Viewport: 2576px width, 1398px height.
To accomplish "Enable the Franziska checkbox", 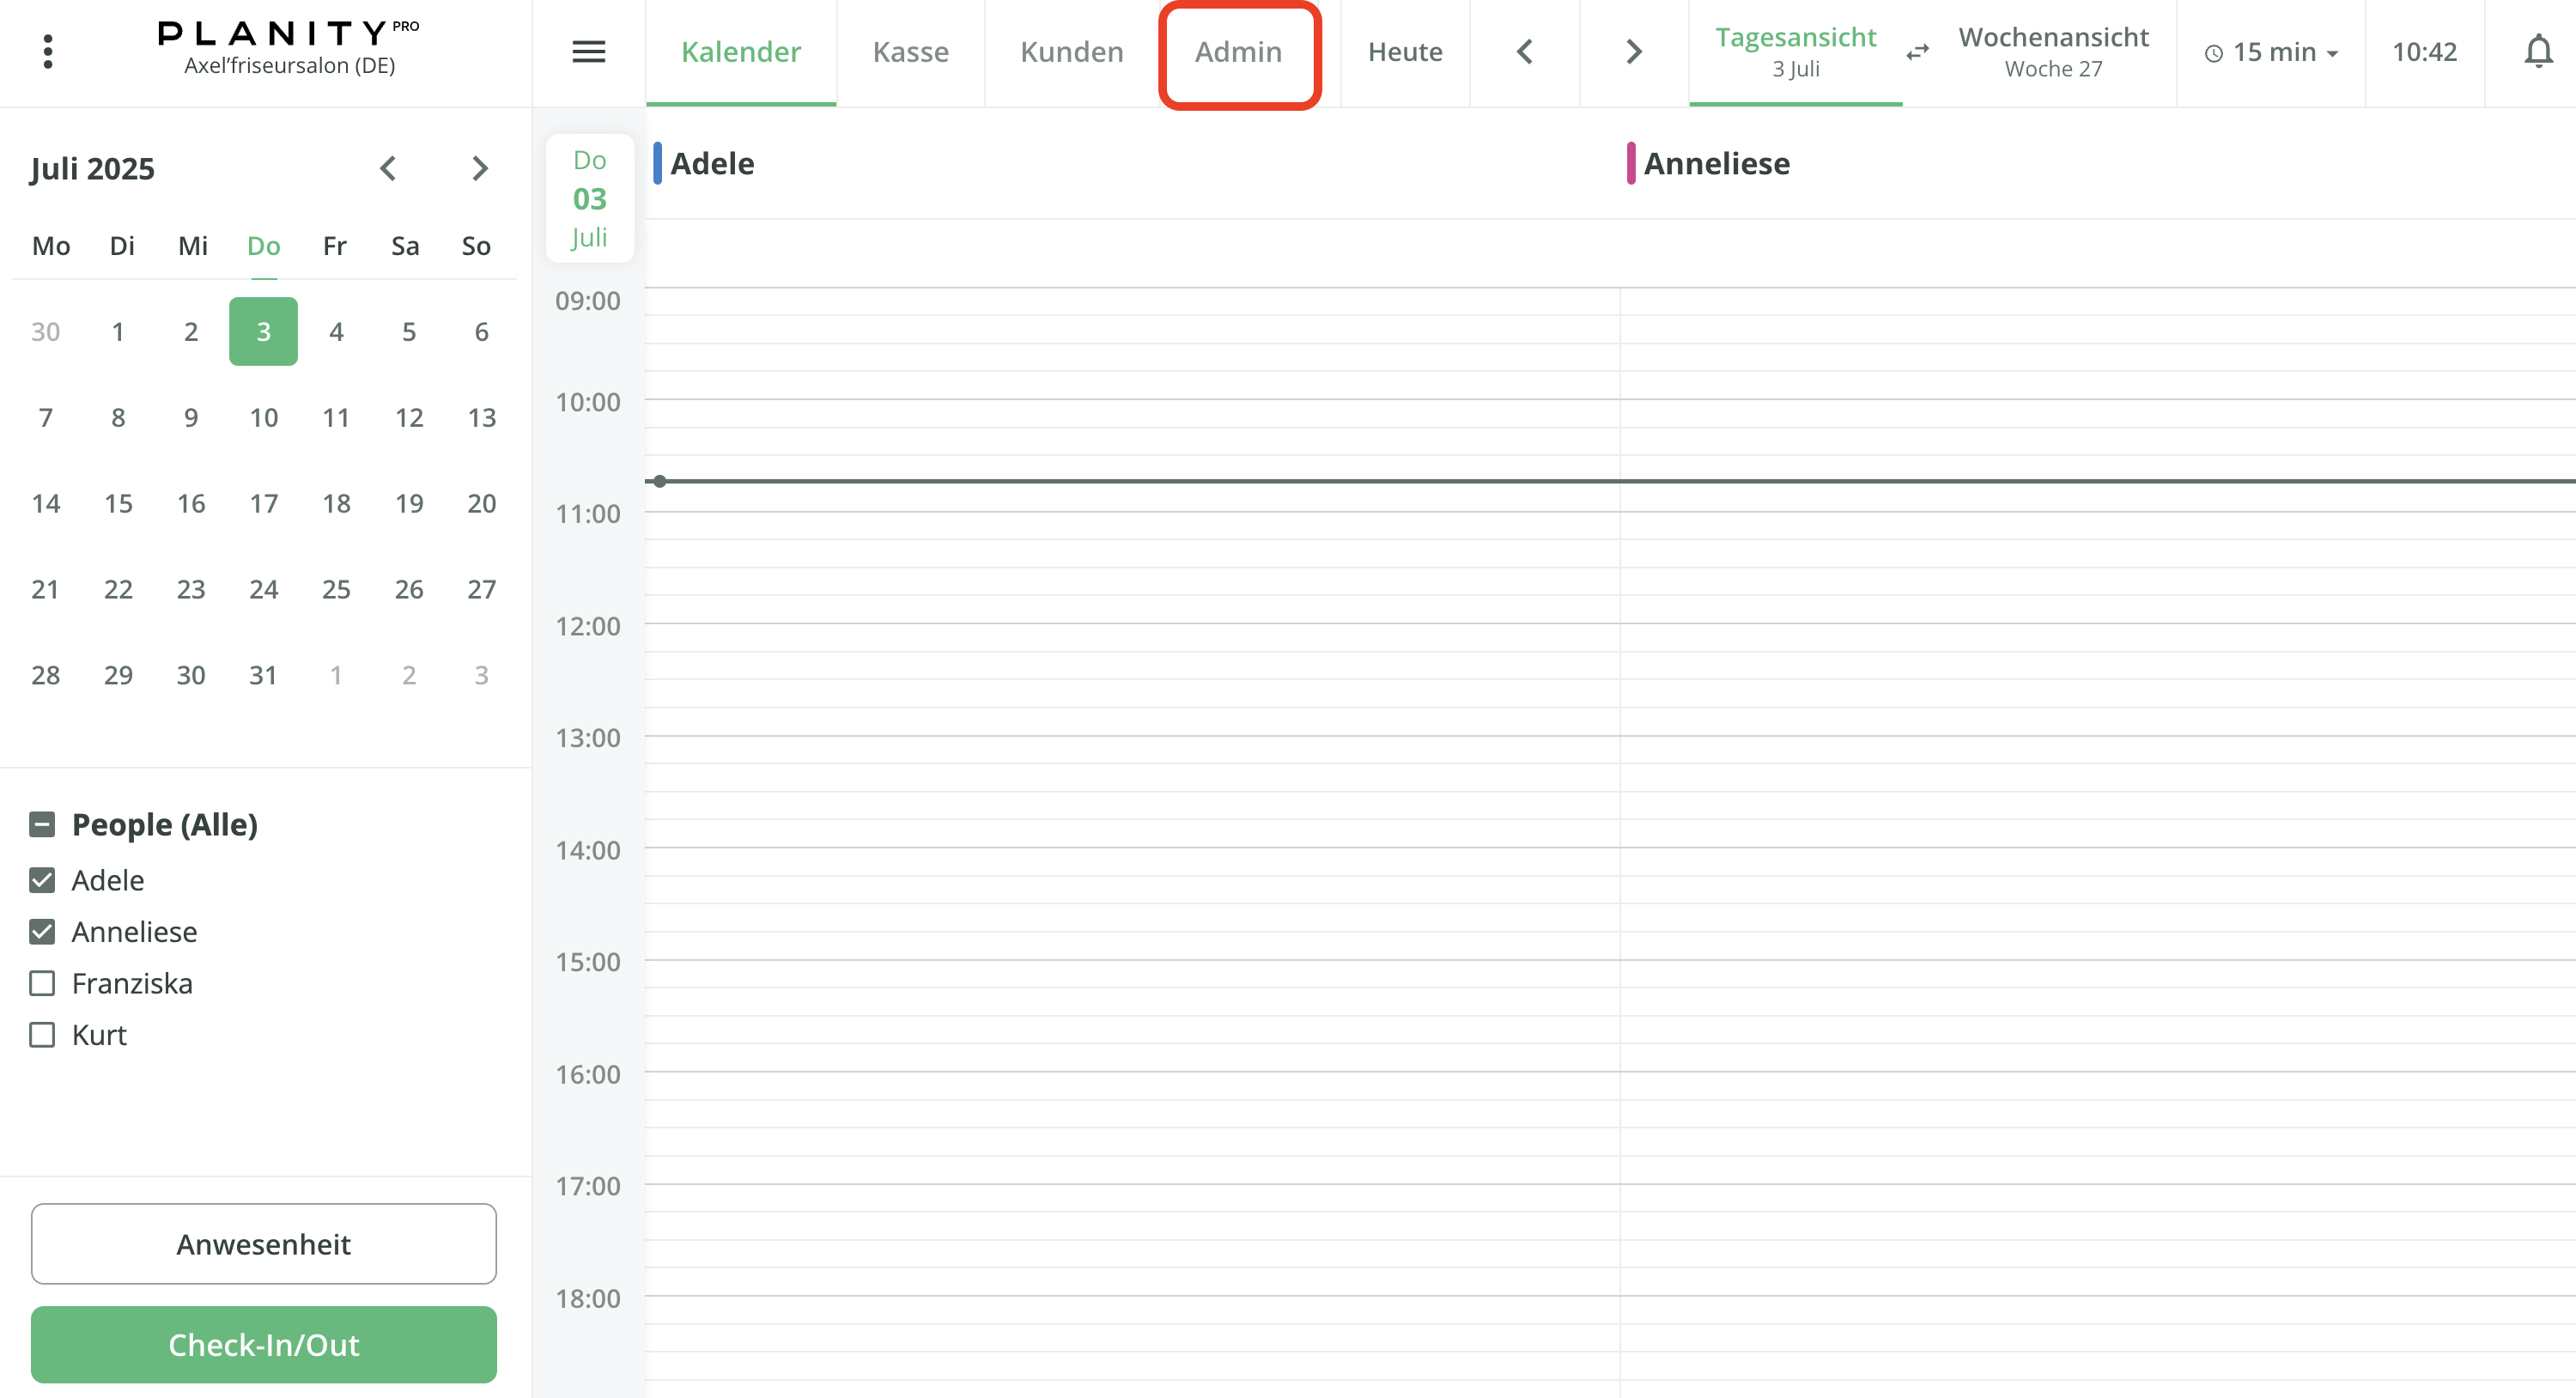I will click(x=42, y=983).
